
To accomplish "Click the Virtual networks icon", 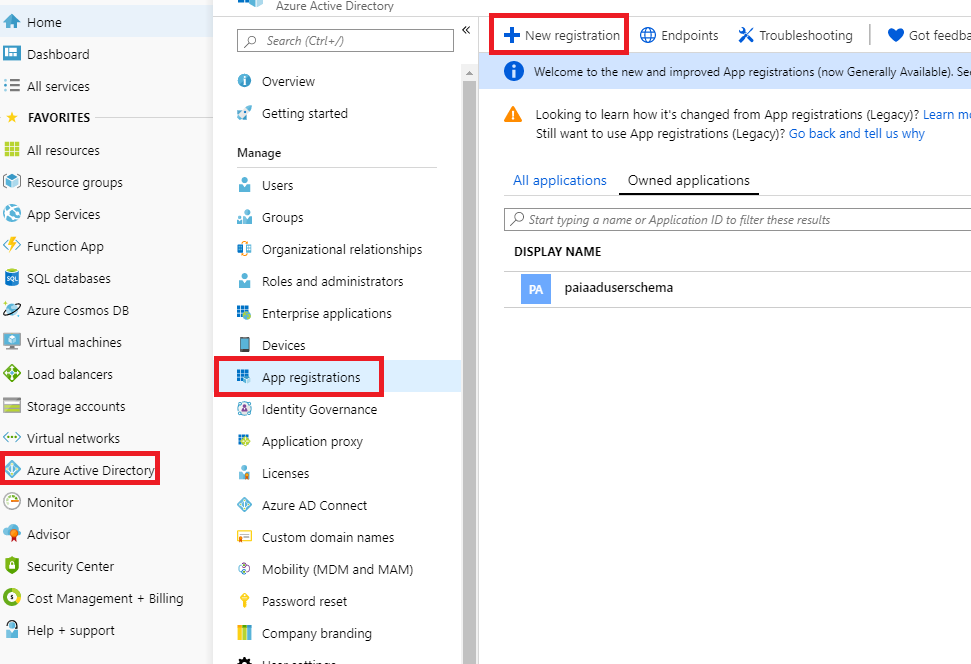I will (12, 437).
